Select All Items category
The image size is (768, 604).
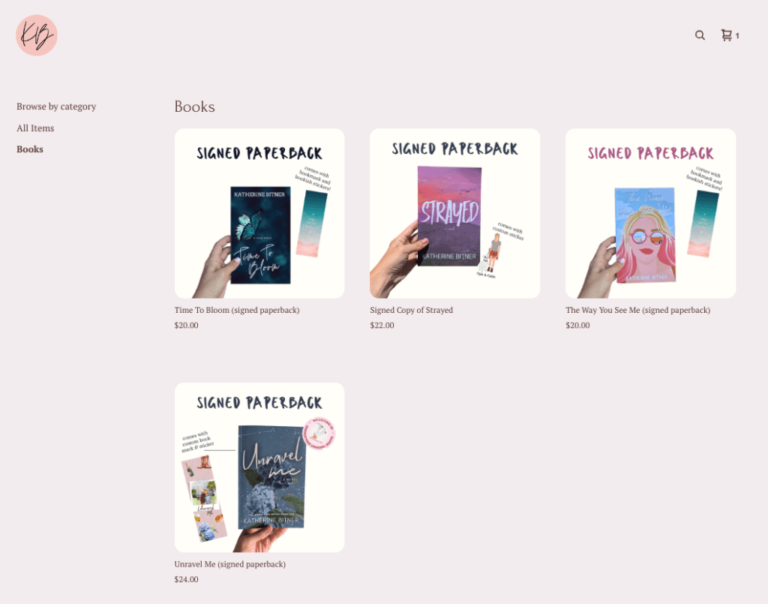click(x=35, y=128)
